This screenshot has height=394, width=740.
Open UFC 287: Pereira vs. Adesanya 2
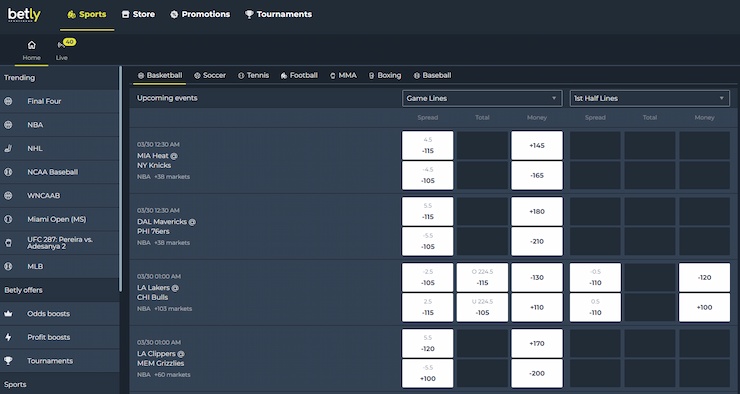(59, 243)
